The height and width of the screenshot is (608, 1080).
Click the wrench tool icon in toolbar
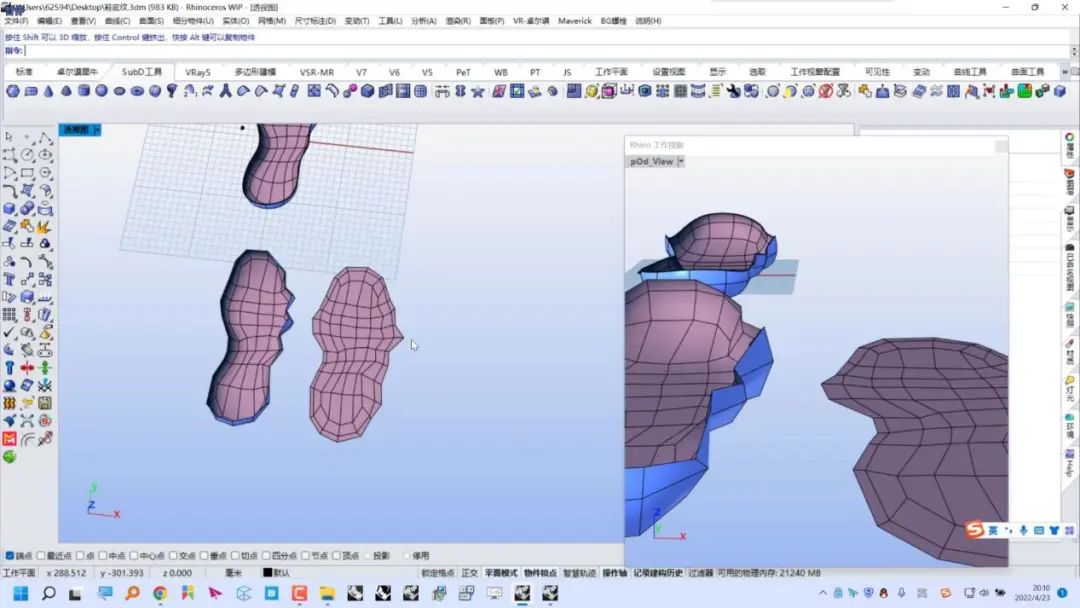(x=733, y=91)
